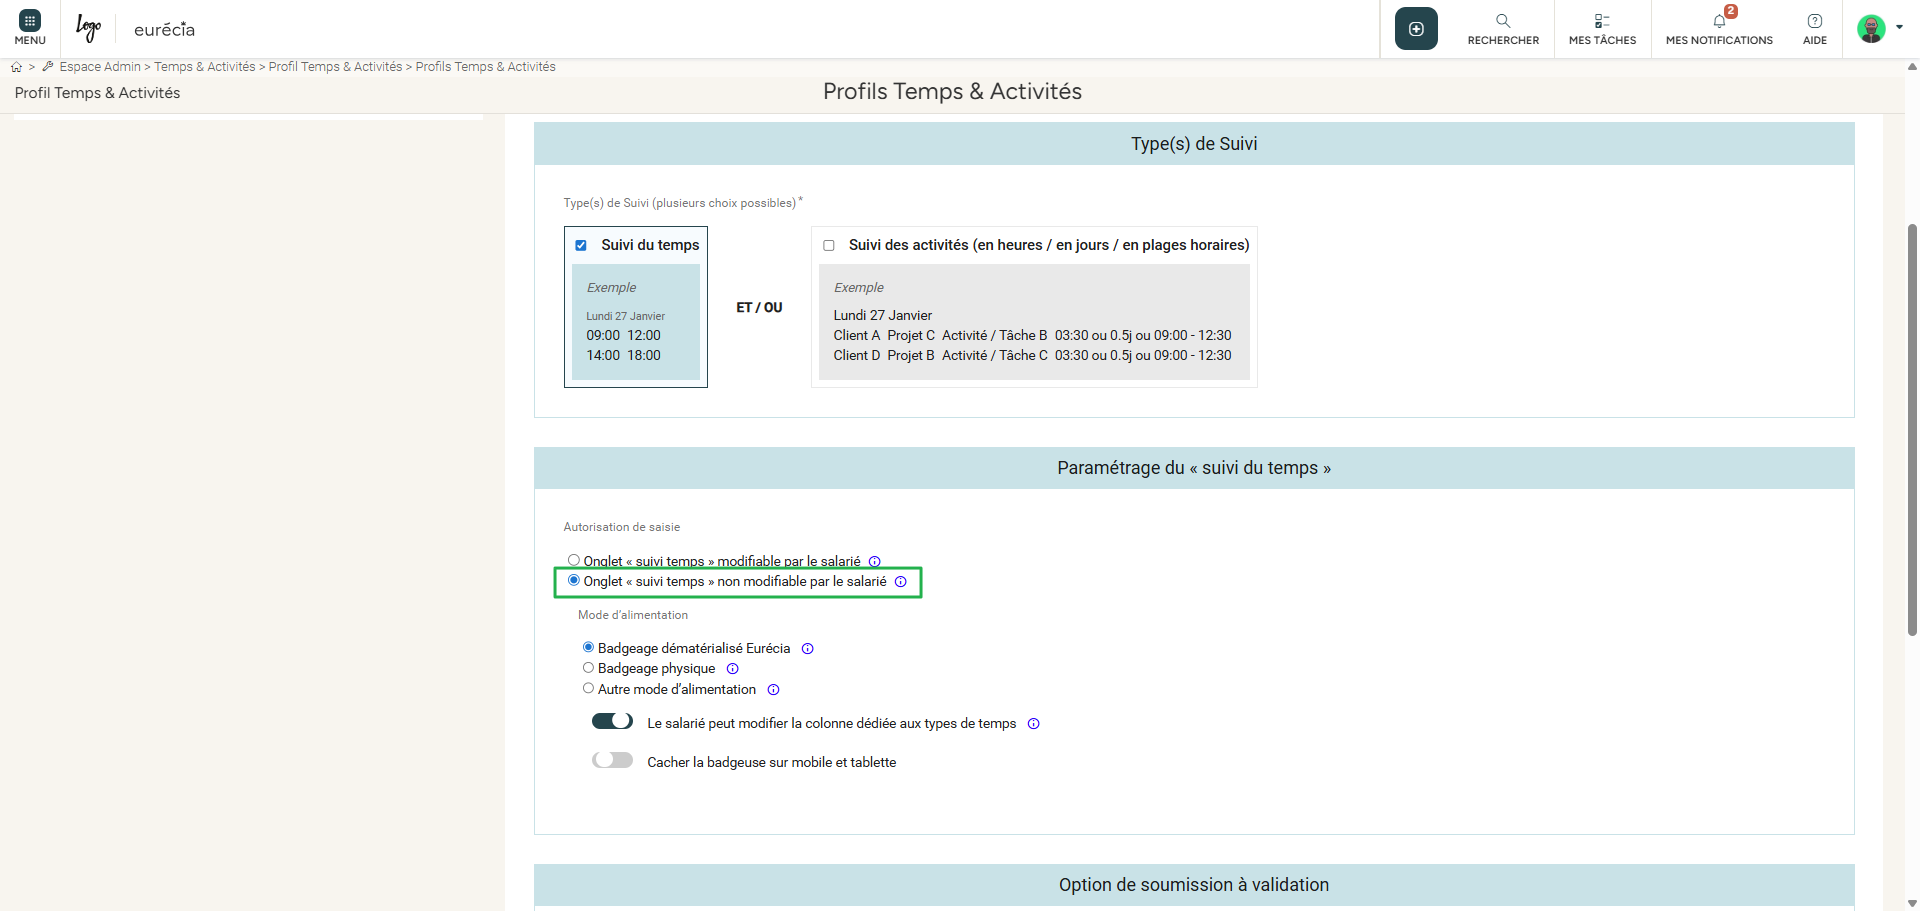Go to Espace Admin breadcrumb link
The width and height of the screenshot is (1920, 911).
point(99,67)
